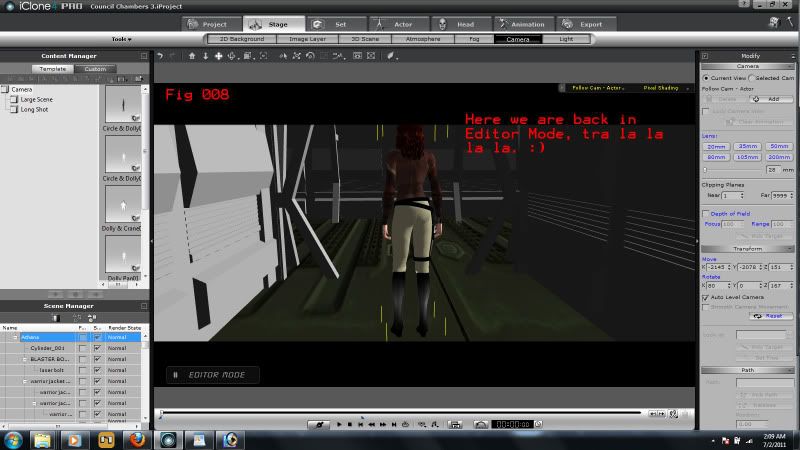The width and height of the screenshot is (800, 450).
Task: Open the Tools dropdown menu
Action: [x=121, y=39]
